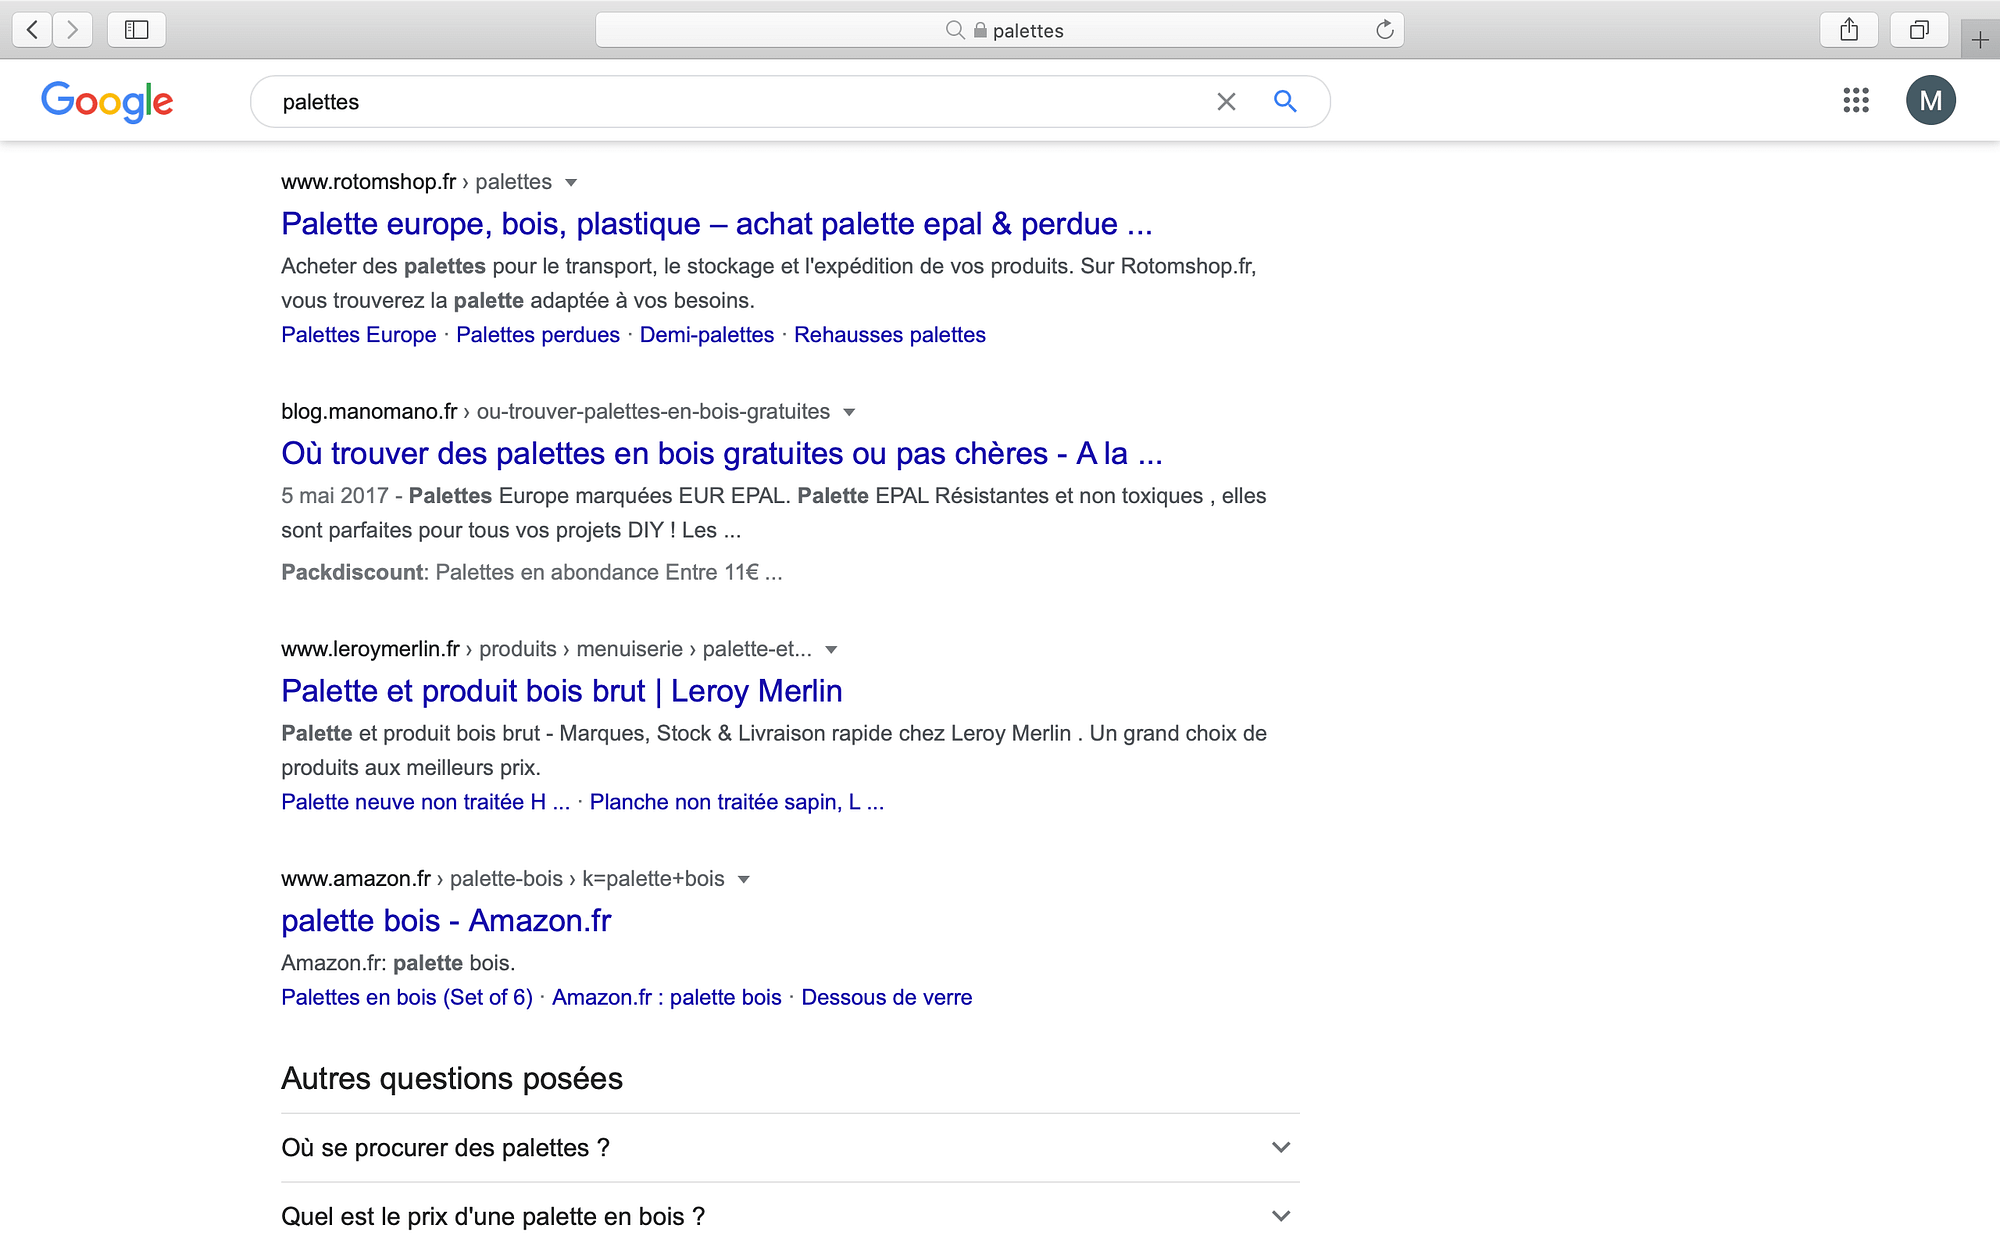Open 'Amazon.fr : palette bois' sitelink
The width and height of the screenshot is (2000, 1250).
(667, 997)
